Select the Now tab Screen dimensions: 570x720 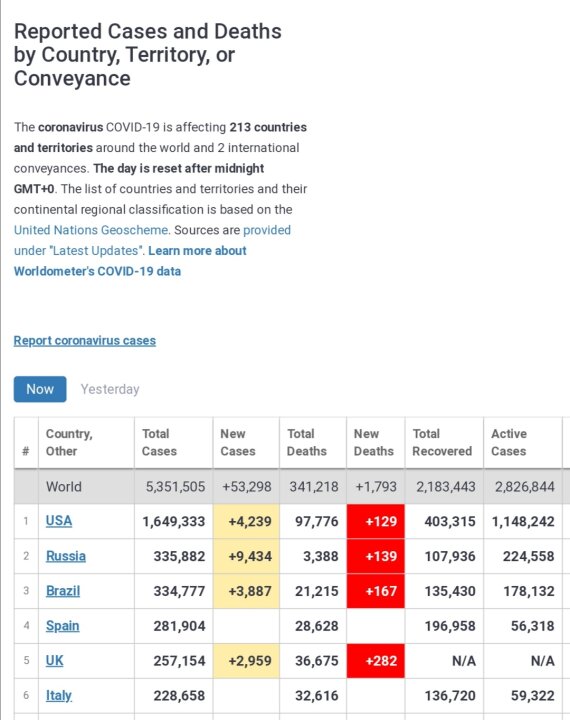tap(40, 389)
